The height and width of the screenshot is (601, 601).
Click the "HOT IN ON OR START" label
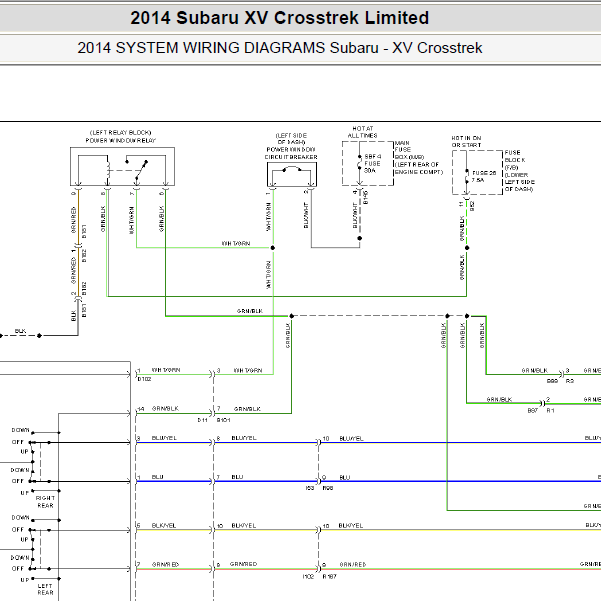pyautogui.click(x=466, y=141)
